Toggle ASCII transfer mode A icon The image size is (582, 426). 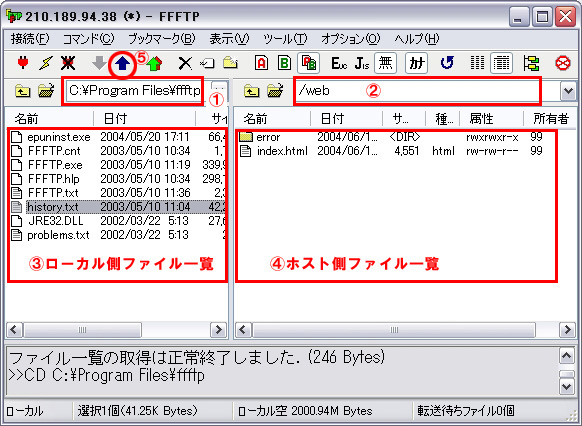pos(262,63)
